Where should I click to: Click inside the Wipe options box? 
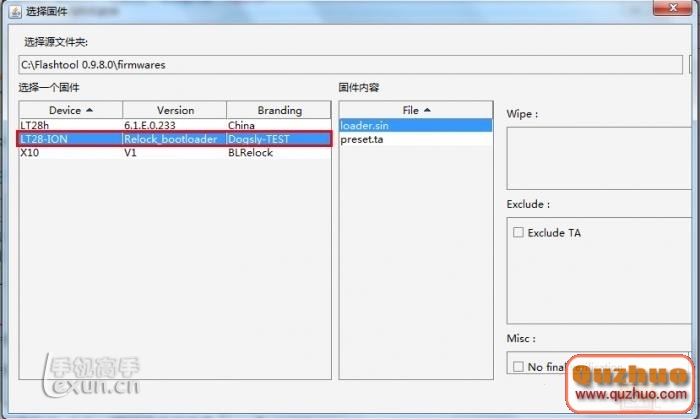pyautogui.click(x=599, y=158)
